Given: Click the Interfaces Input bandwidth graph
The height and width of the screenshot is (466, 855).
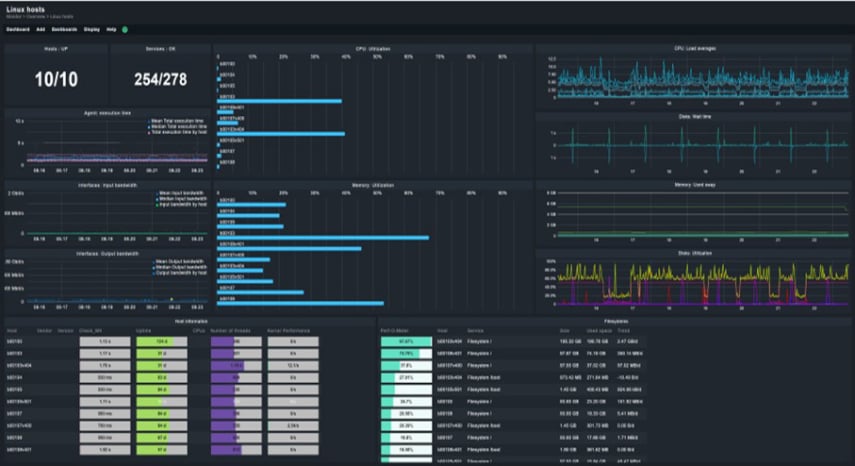Looking at the screenshot, I should tap(106, 213).
